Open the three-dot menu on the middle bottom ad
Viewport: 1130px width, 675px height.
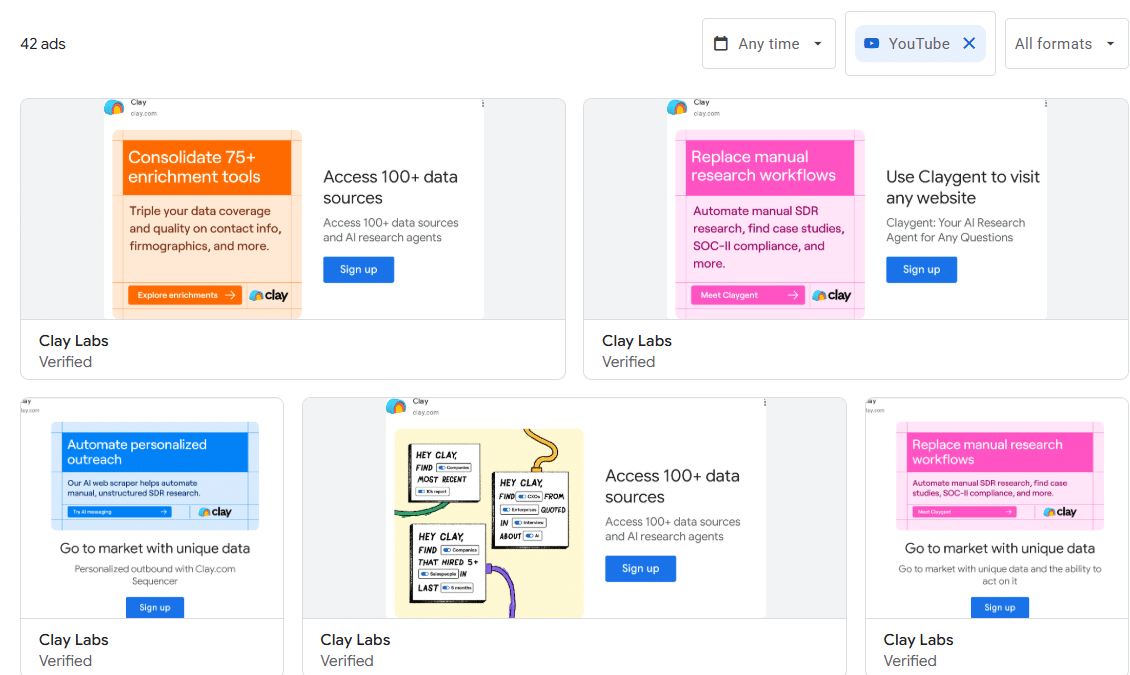764,402
